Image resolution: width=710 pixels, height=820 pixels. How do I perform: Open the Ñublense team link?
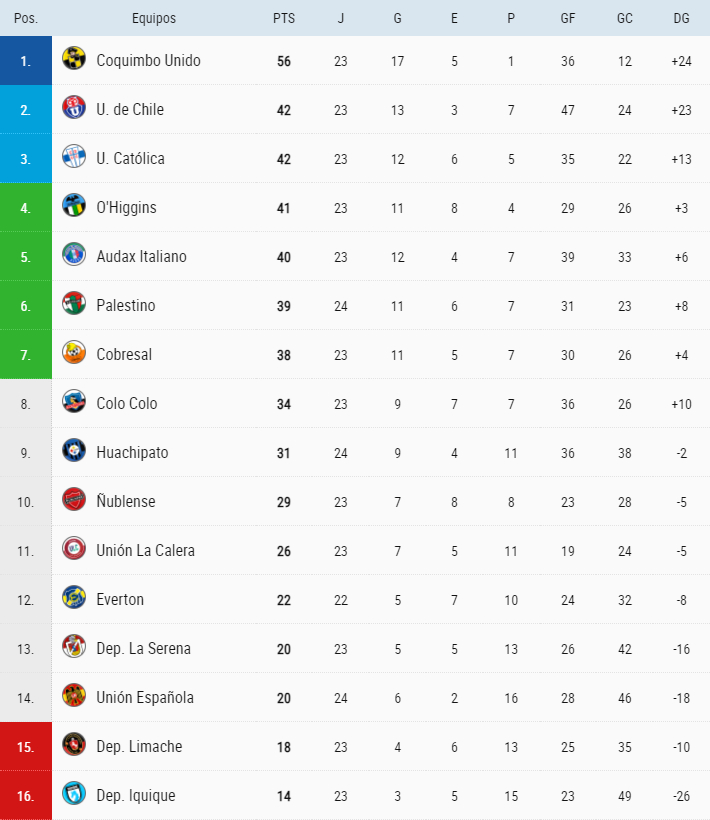126,501
